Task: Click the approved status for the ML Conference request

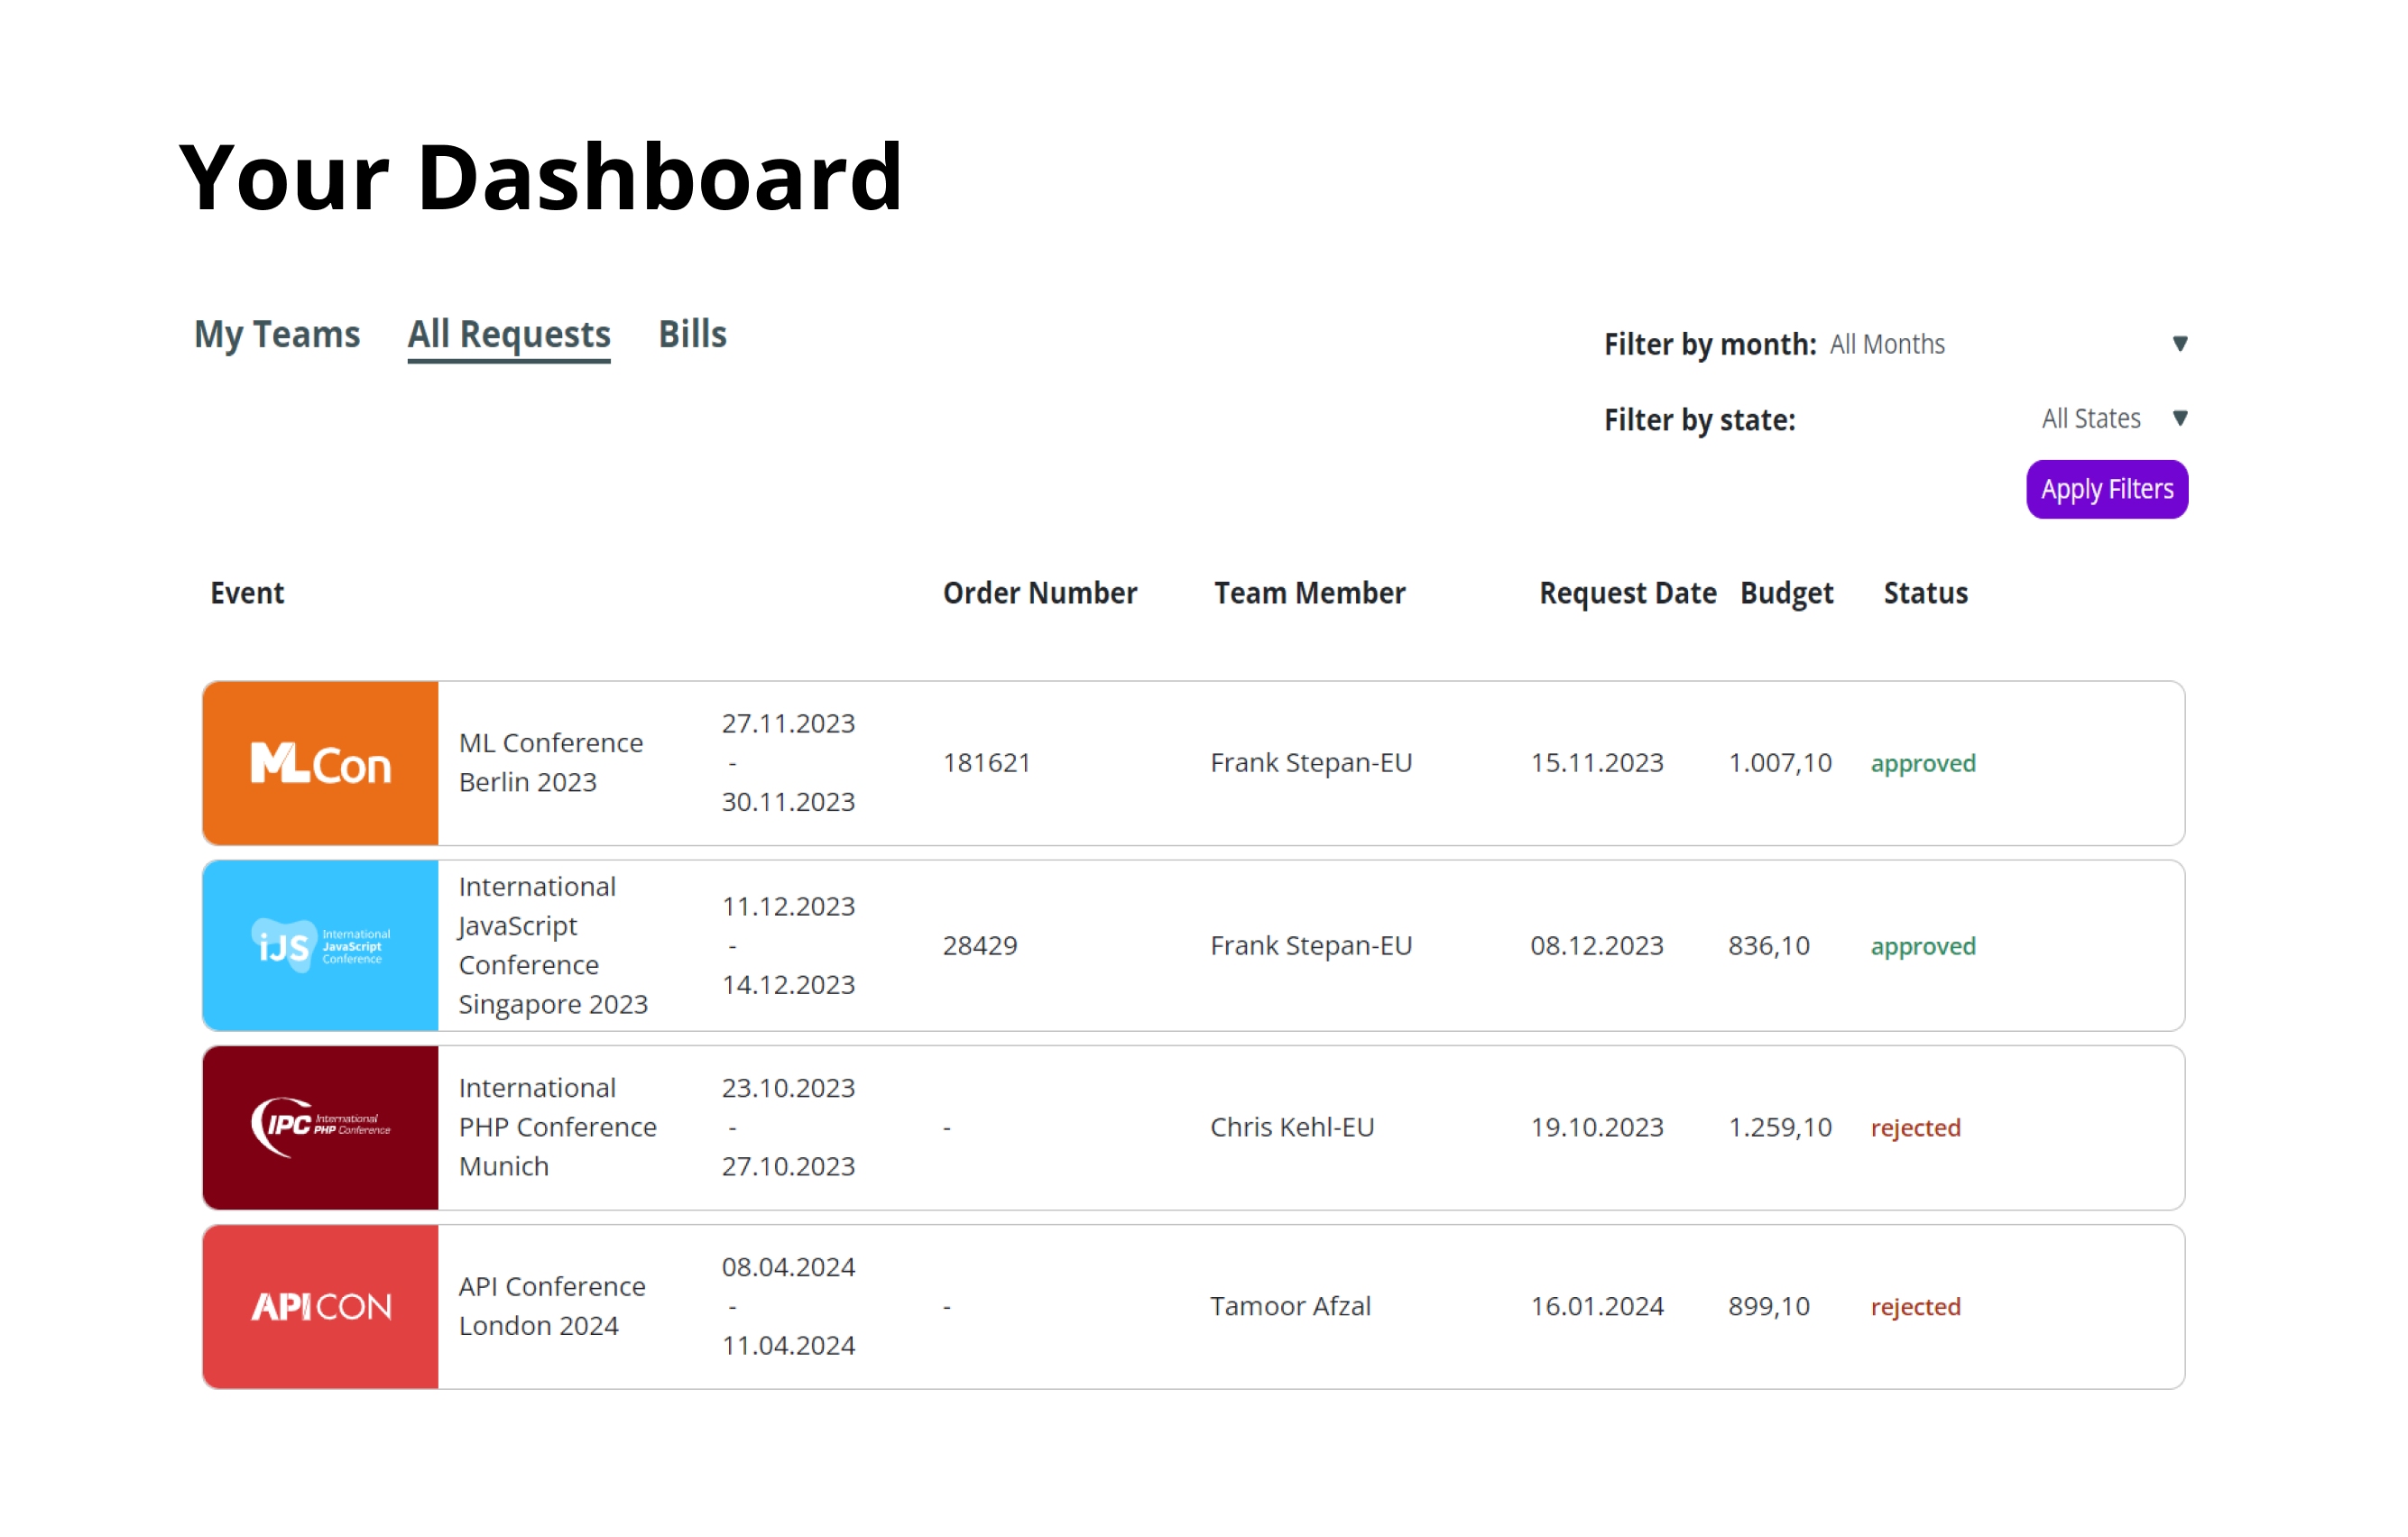Action: coord(1922,764)
